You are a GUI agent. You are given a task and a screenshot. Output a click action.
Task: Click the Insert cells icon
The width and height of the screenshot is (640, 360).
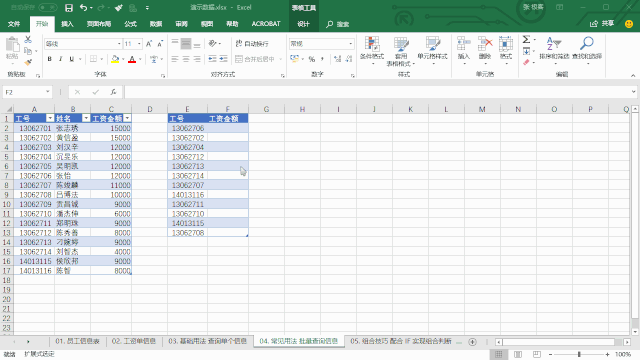point(464,43)
